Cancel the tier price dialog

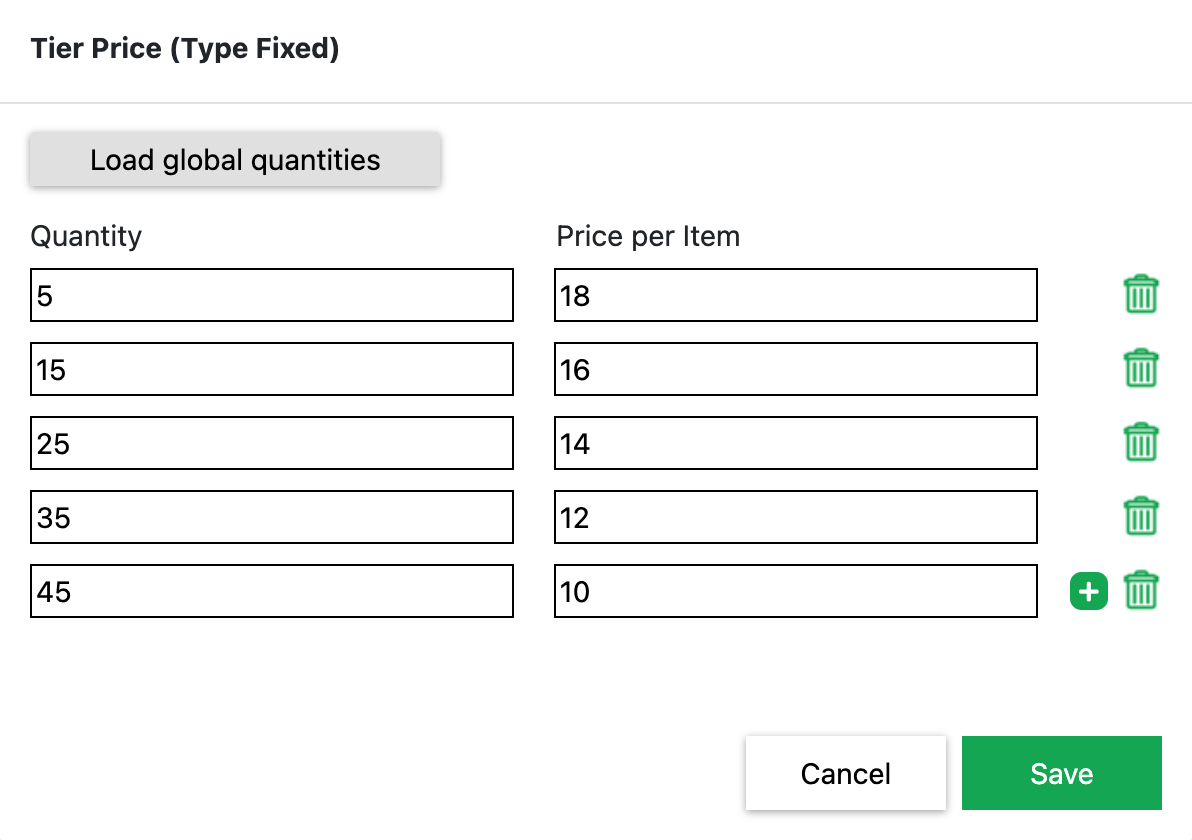[x=845, y=773]
